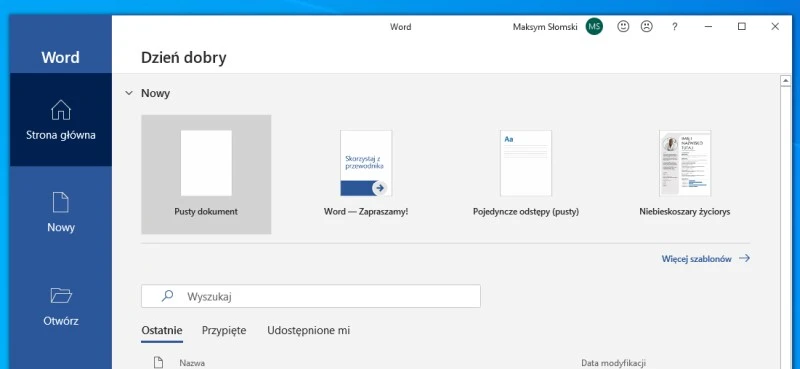Open help with the question mark icon
The width and height of the screenshot is (800, 369).
click(x=674, y=27)
